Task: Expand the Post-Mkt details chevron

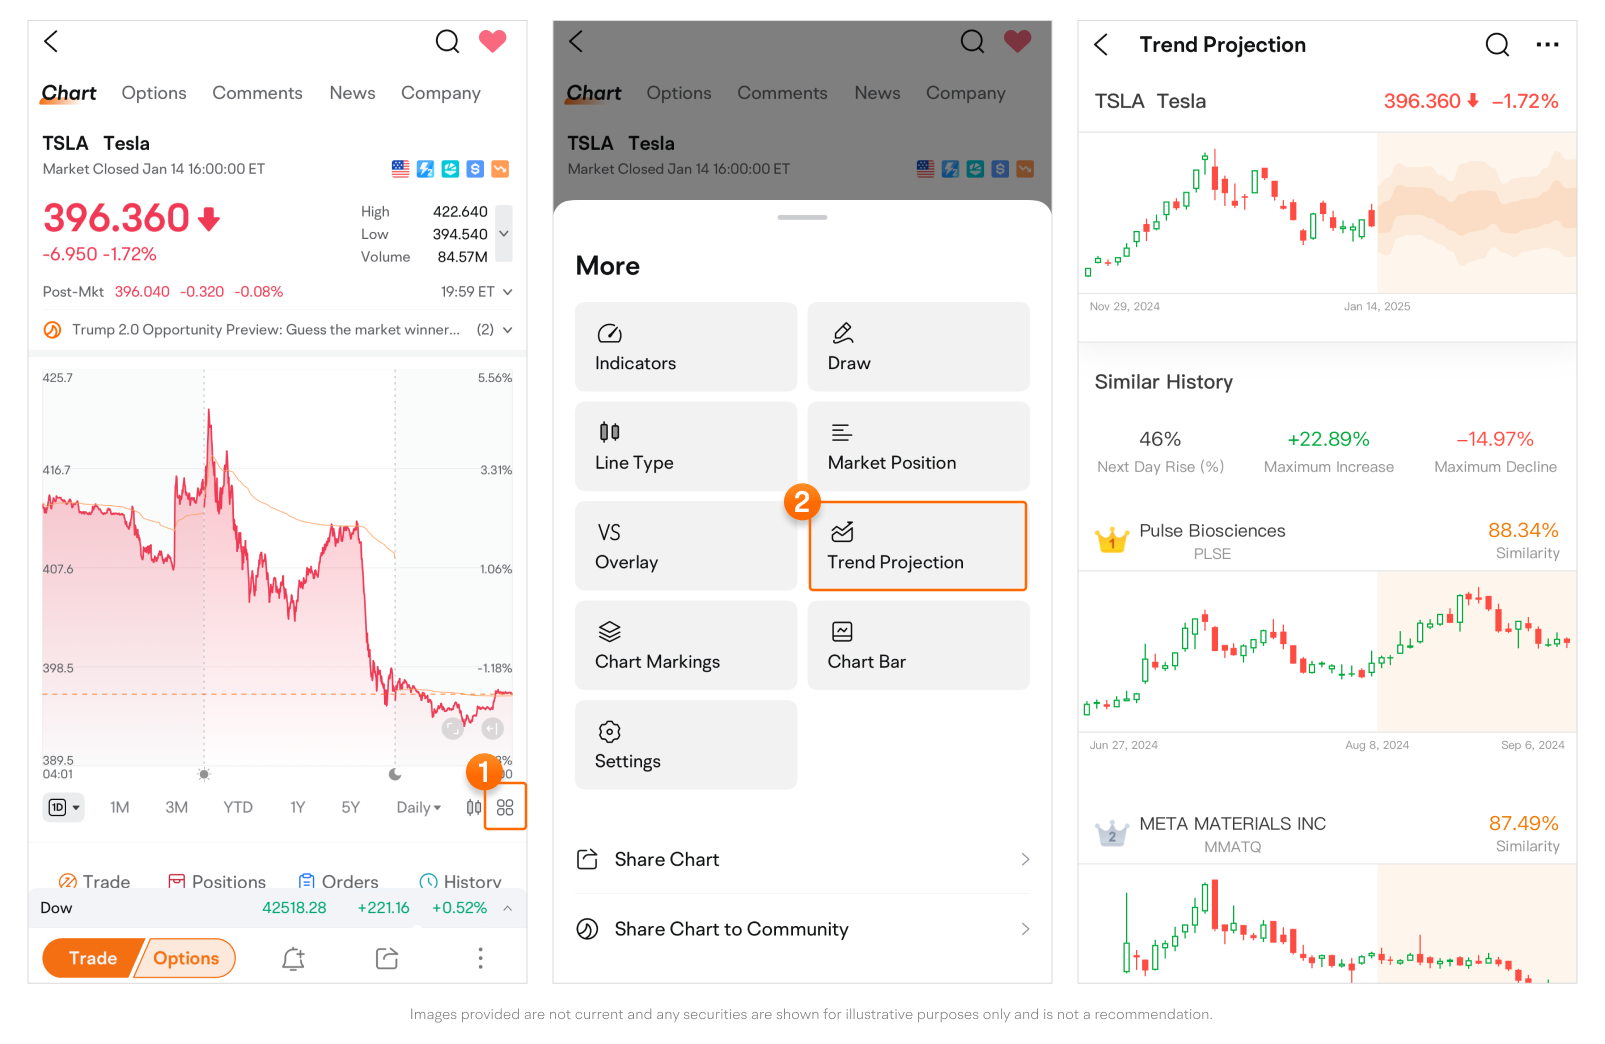Action: click(507, 292)
